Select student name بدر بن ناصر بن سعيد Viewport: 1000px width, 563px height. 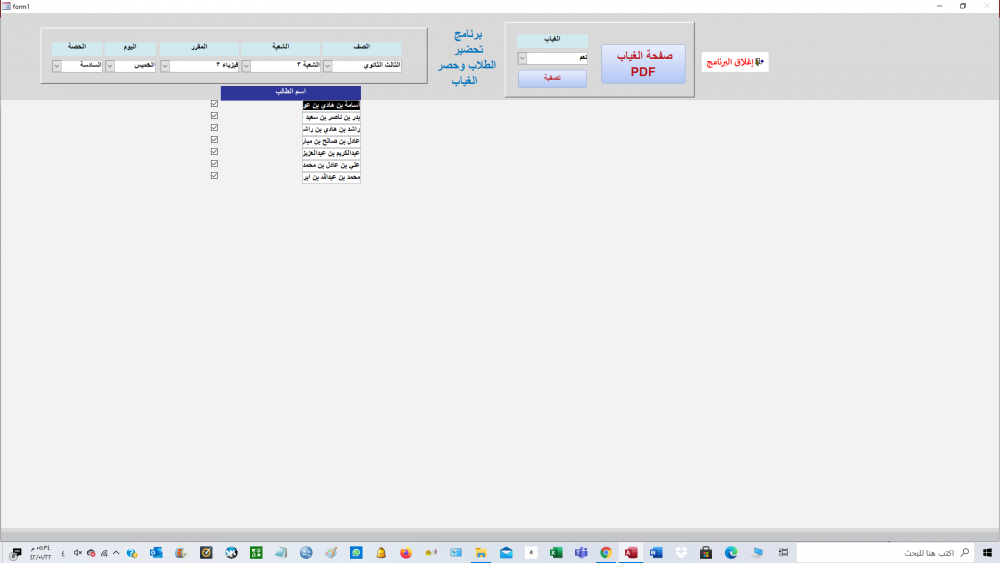[x=332, y=117]
